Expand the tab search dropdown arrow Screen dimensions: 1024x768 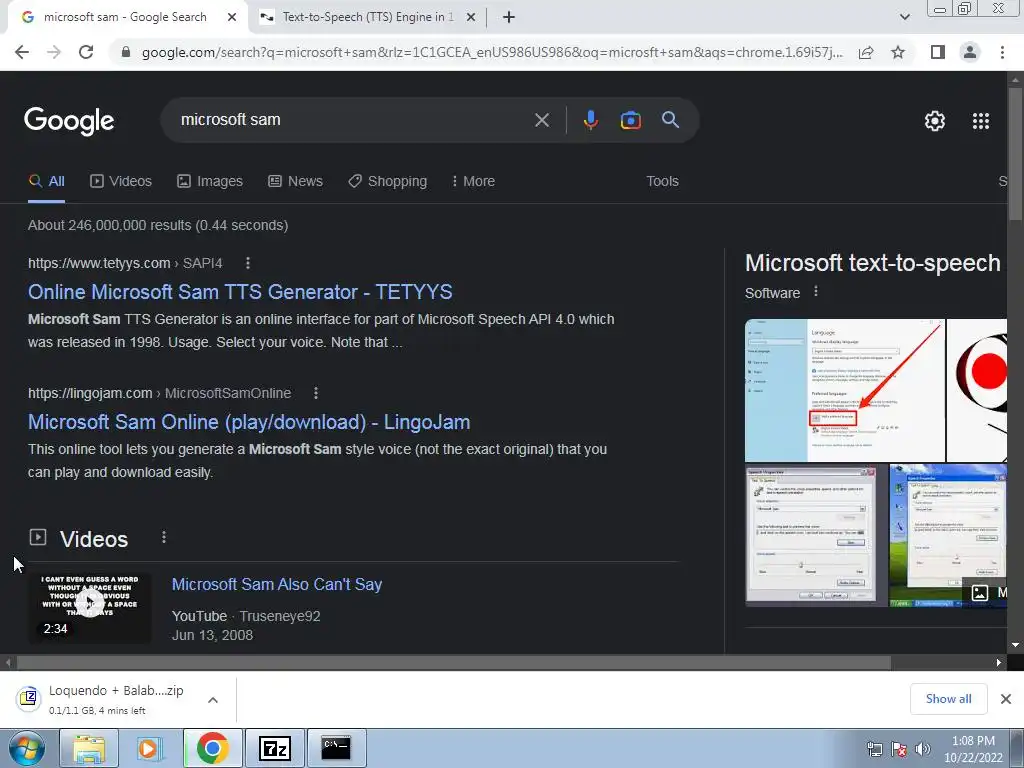pyautogui.click(x=904, y=18)
